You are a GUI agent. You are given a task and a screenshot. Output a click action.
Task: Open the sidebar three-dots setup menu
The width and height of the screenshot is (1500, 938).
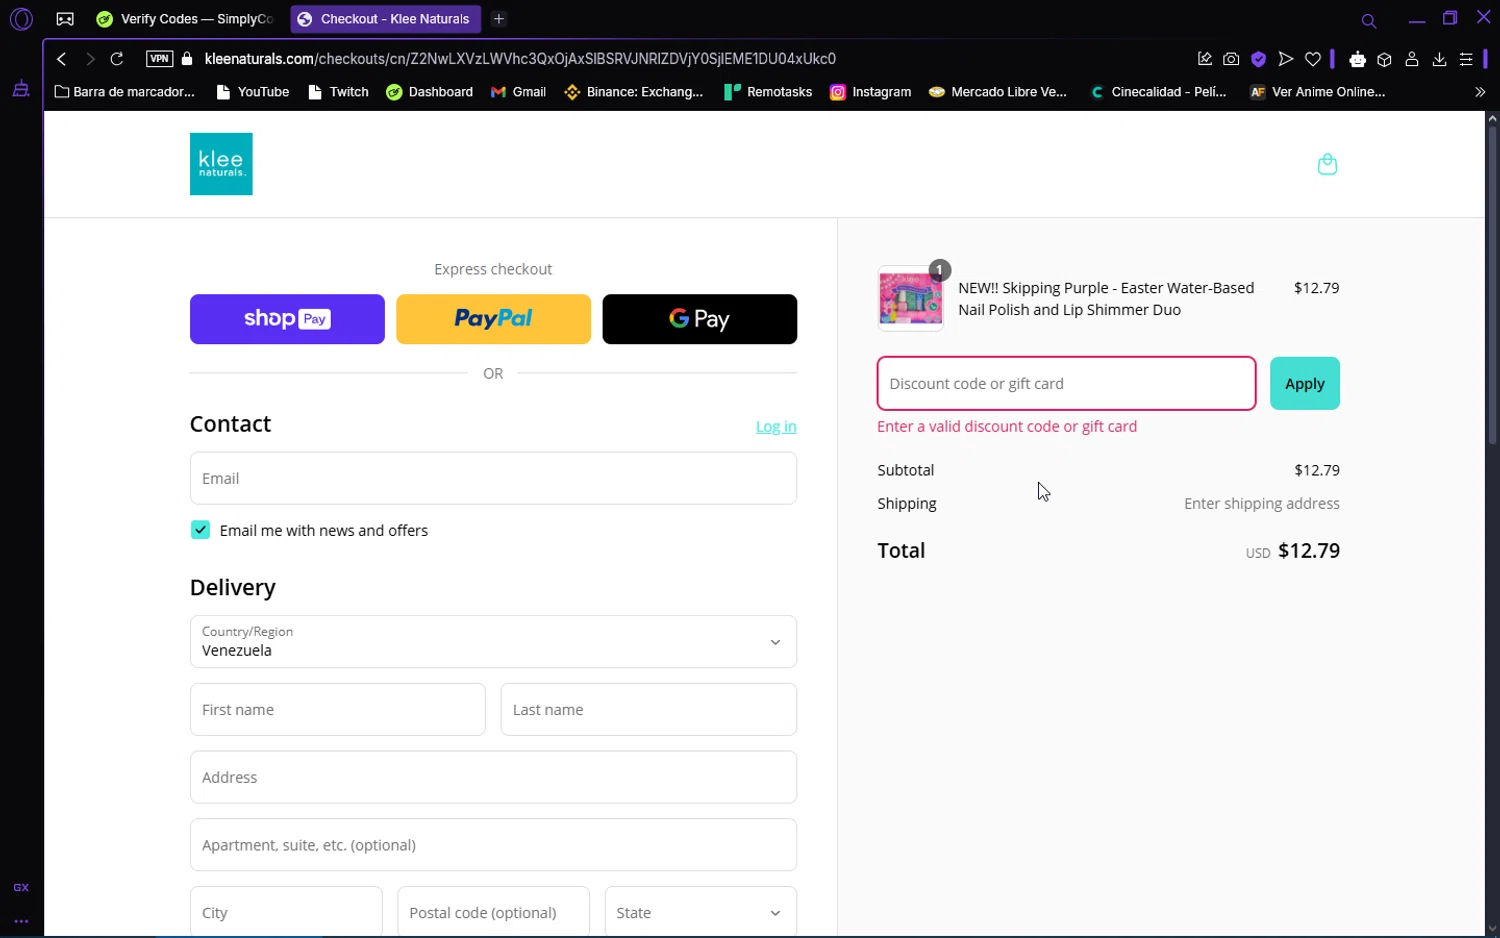pos(21,921)
